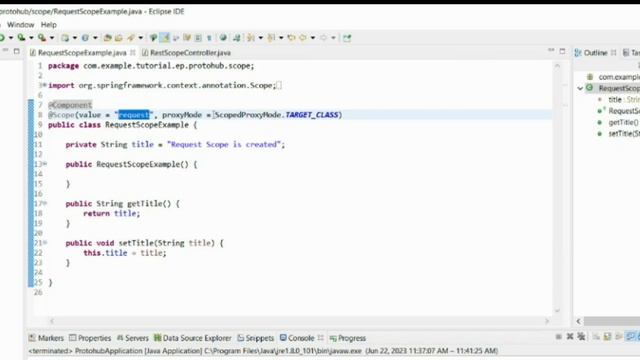Image resolution: width=640 pixels, height=360 pixels.
Task: Collapse setTitle fold marker at line 21
Action: (44, 243)
